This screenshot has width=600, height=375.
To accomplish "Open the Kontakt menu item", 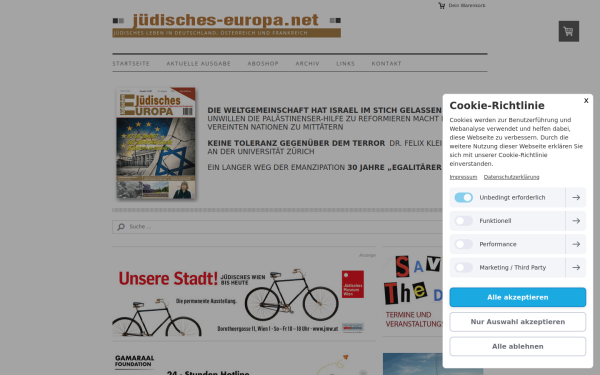I will point(386,64).
